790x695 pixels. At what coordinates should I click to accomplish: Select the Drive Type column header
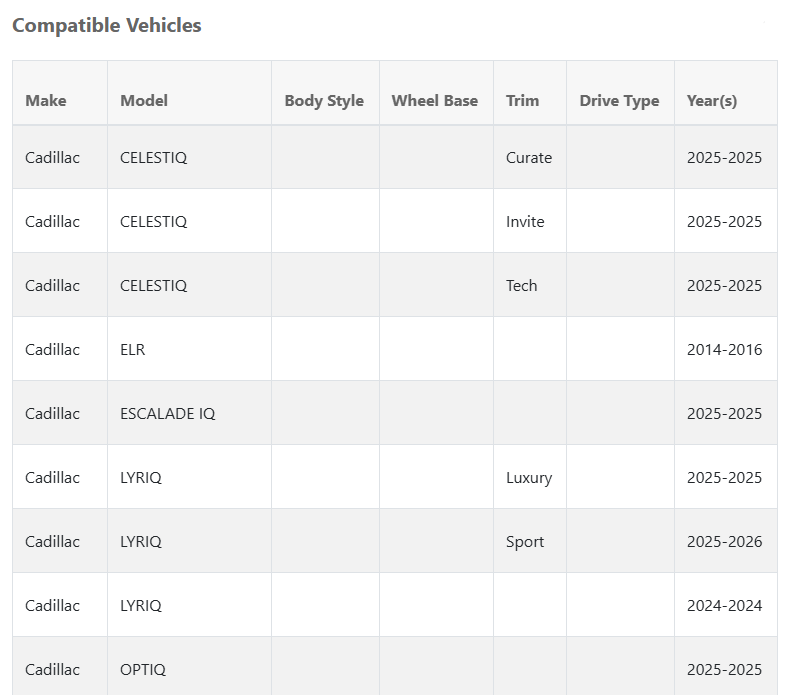pyautogui.click(x=619, y=100)
